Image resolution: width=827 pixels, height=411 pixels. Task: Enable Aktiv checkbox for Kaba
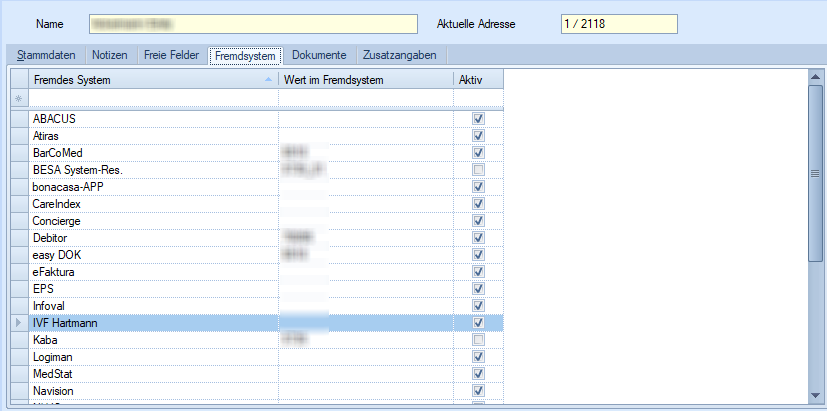[478, 340]
